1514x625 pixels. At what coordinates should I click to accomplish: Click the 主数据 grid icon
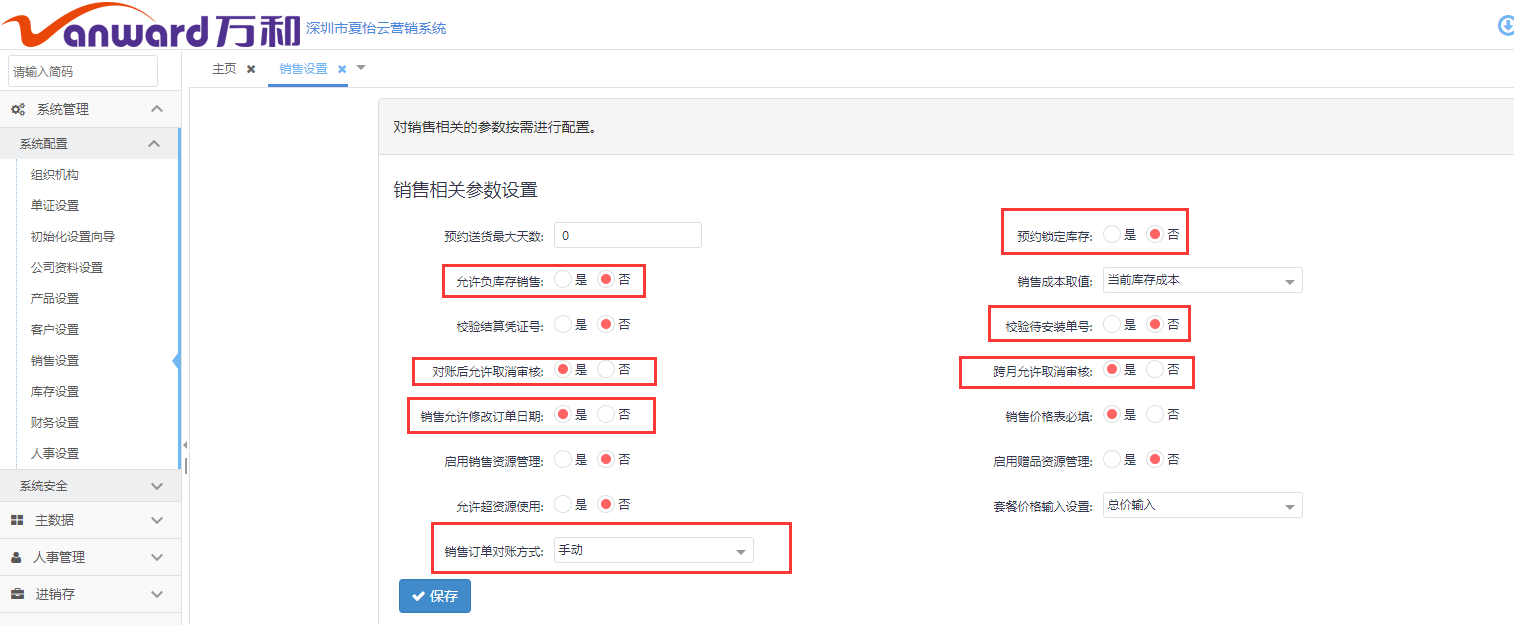(17, 520)
